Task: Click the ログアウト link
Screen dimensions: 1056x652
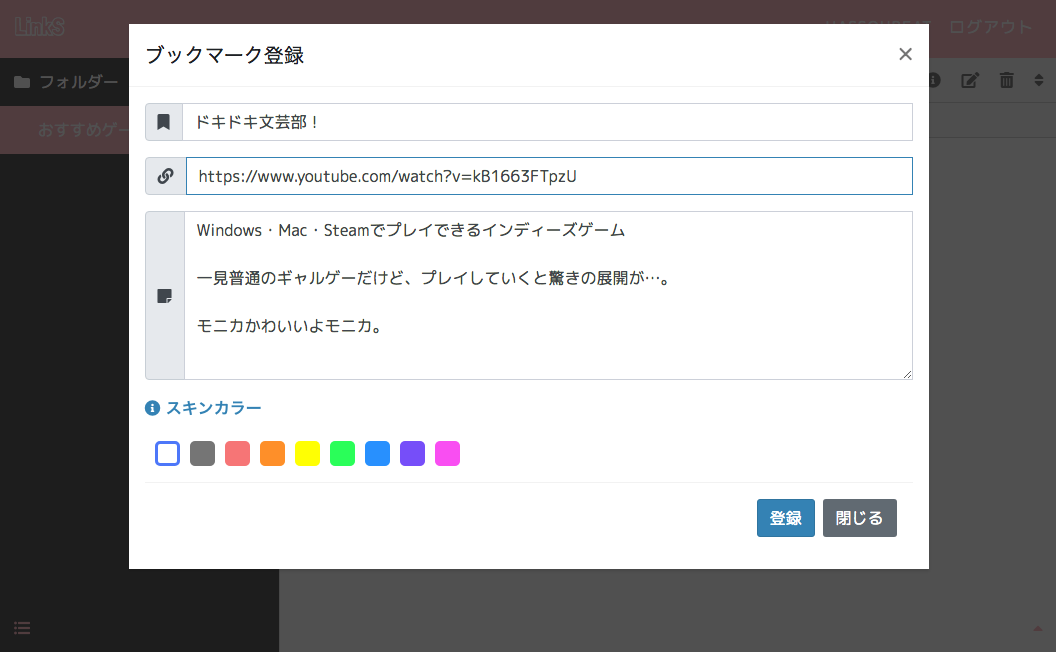Action: pos(990,27)
